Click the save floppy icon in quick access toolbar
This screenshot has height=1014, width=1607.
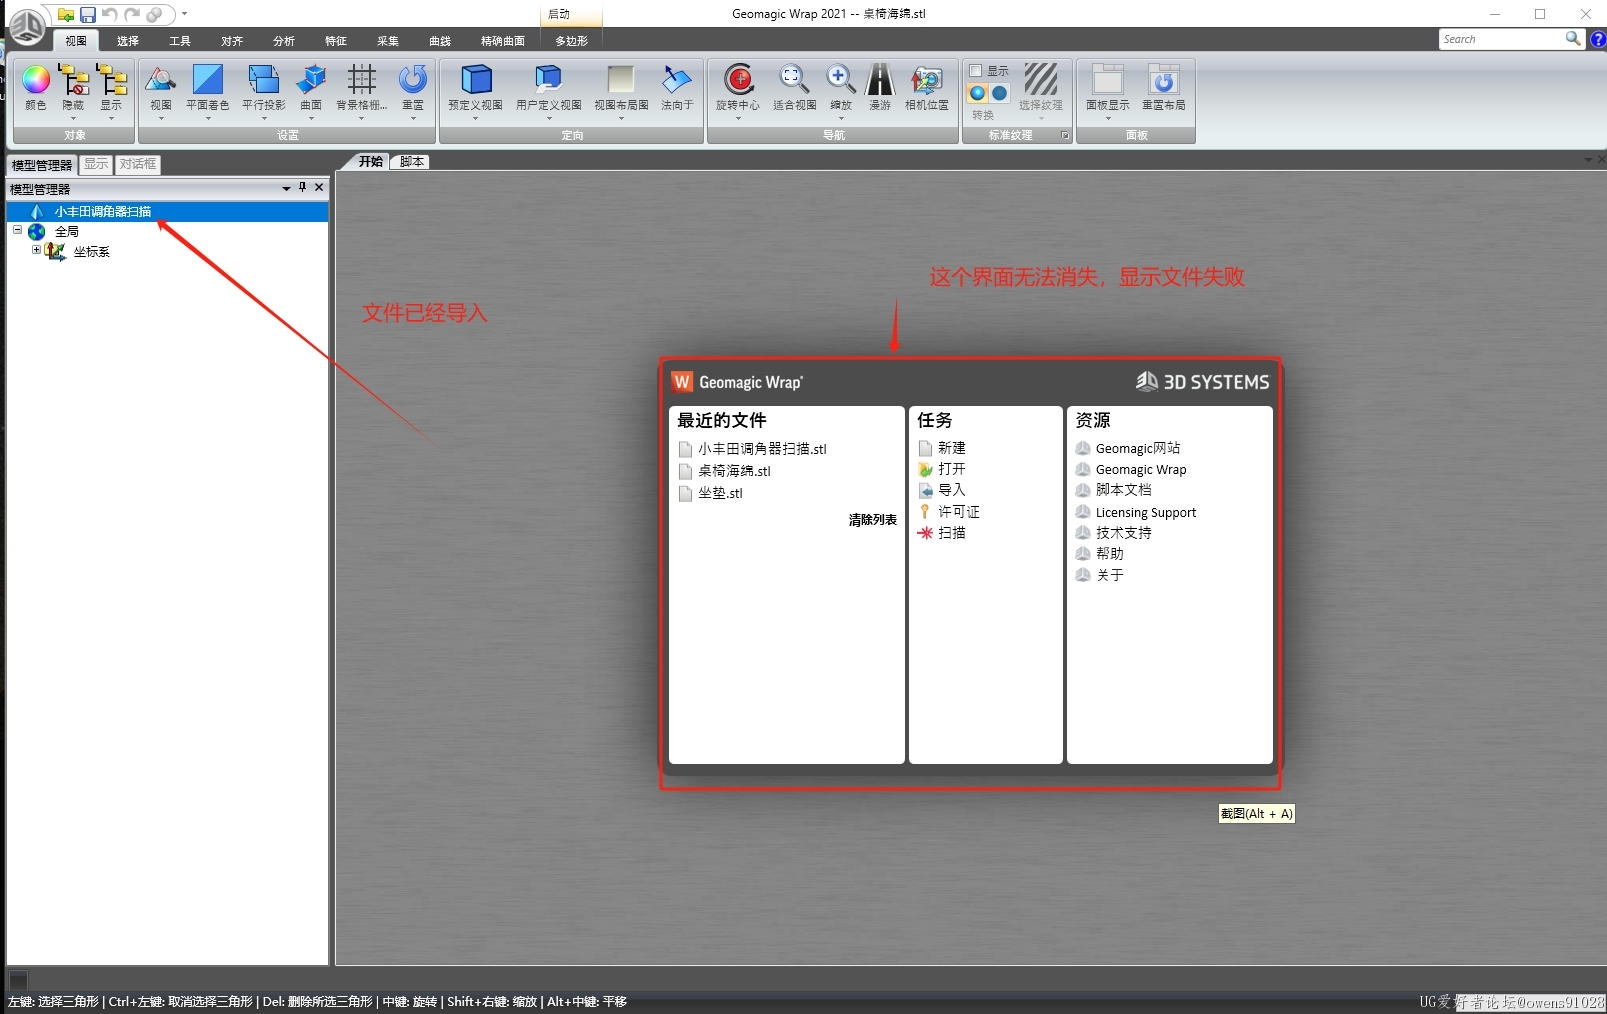[x=88, y=14]
